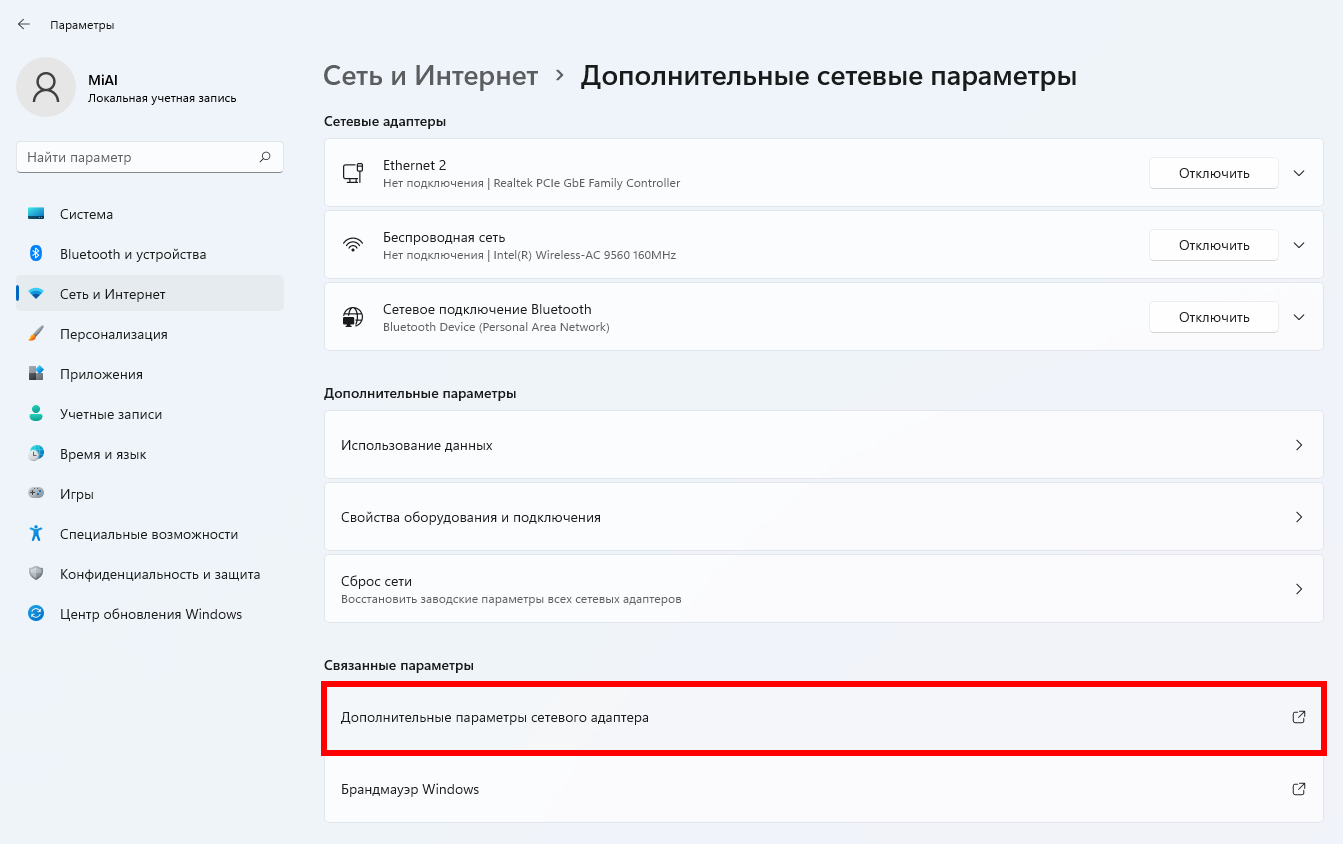Click the search magnifier icon
The image size is (1343, 844).
(265, 157)
